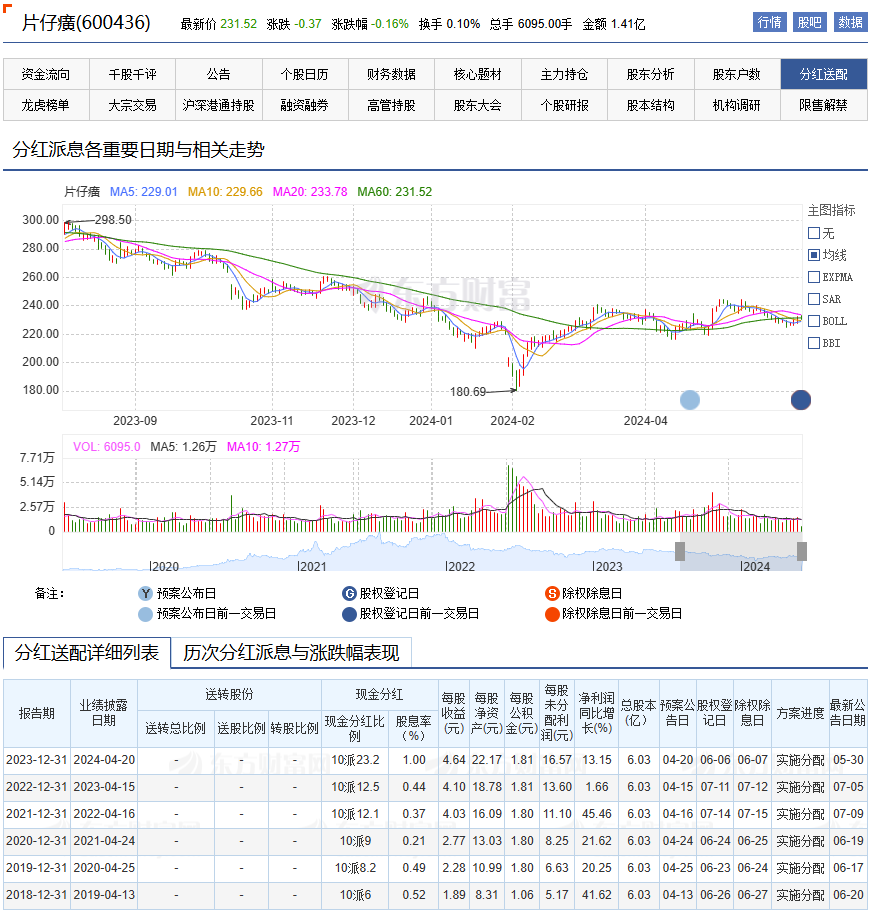Click the timeline range selector below the volume chart
The image size is (870, 910).
742,551
